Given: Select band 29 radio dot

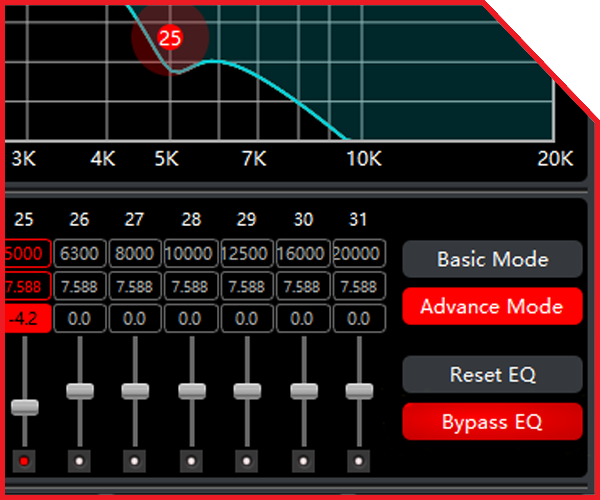Looking at the screenshot, I should (x=246, y=461).
